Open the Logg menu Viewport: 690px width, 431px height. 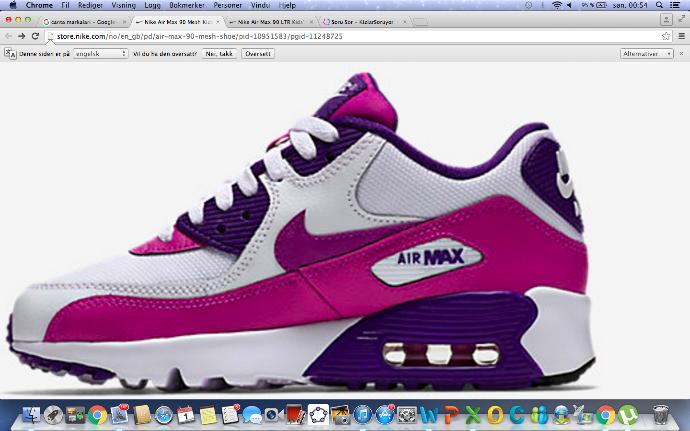pos(153,5)
